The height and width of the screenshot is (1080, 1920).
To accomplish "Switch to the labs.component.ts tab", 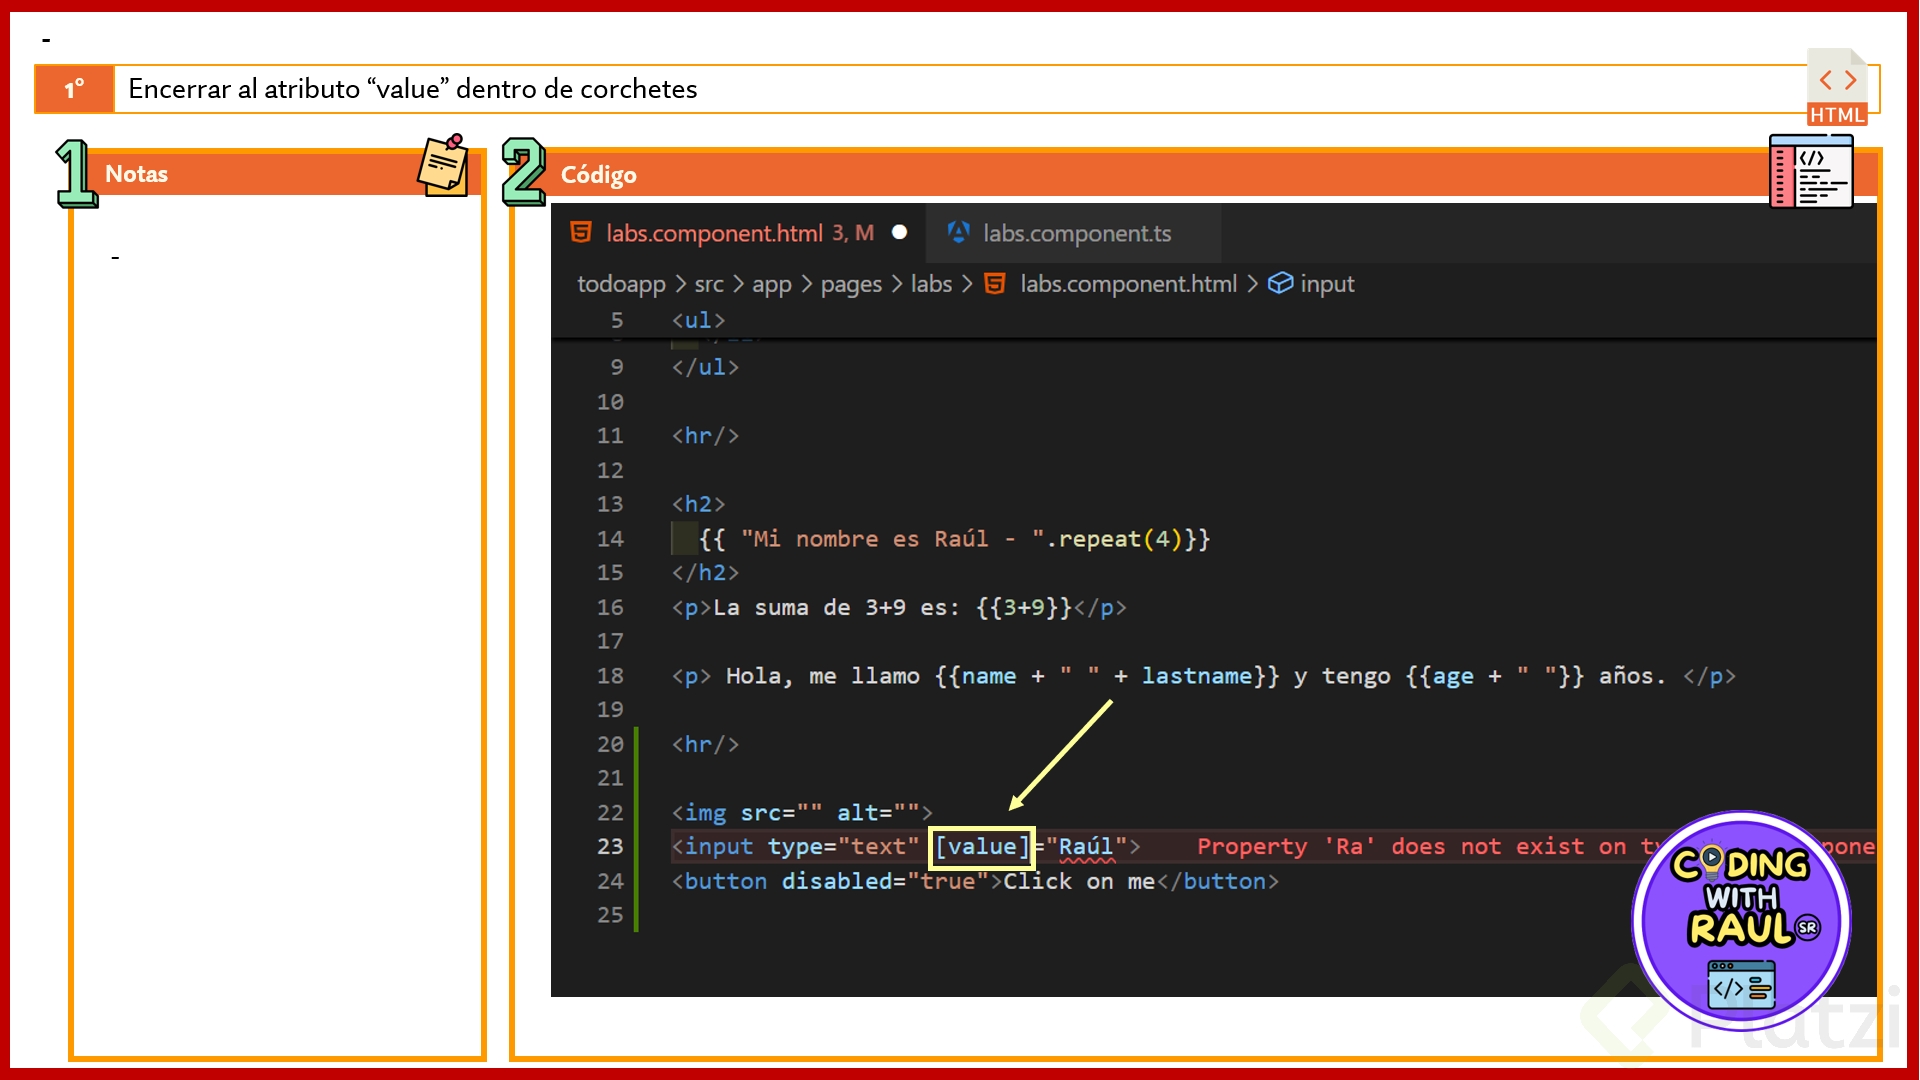I will (1076, 233).
